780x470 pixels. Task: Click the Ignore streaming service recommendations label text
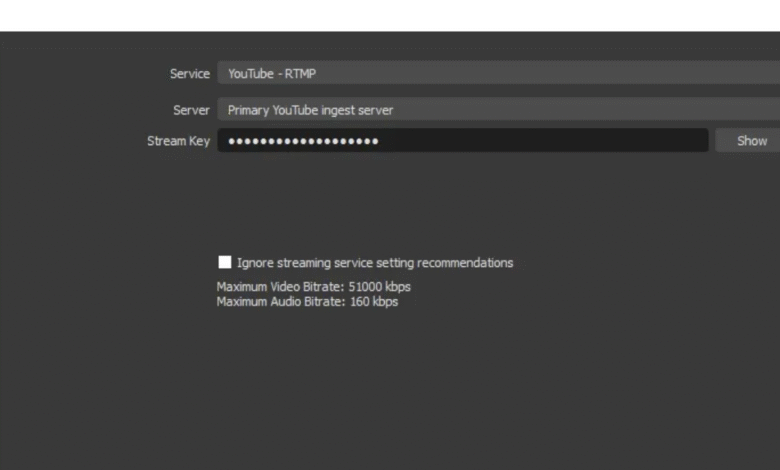[x=374, y=263]
